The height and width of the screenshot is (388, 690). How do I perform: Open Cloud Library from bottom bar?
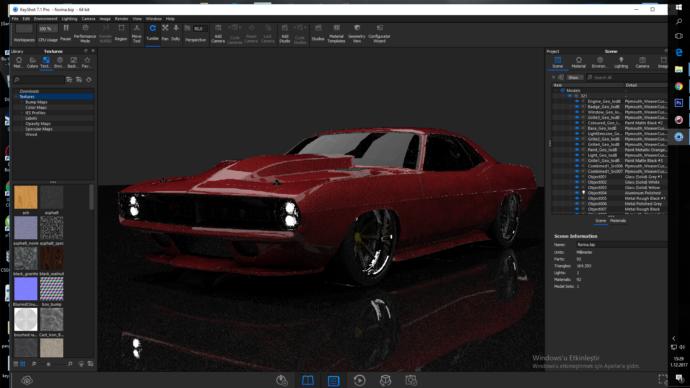27,381
